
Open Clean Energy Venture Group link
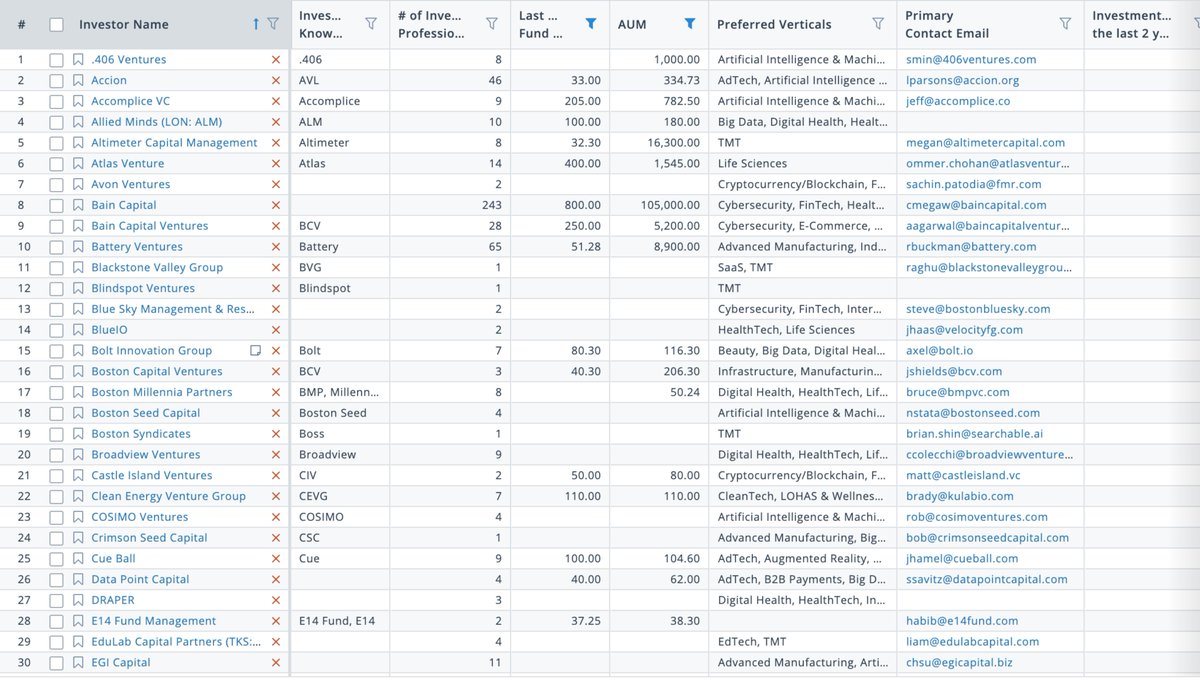(168, 496)
